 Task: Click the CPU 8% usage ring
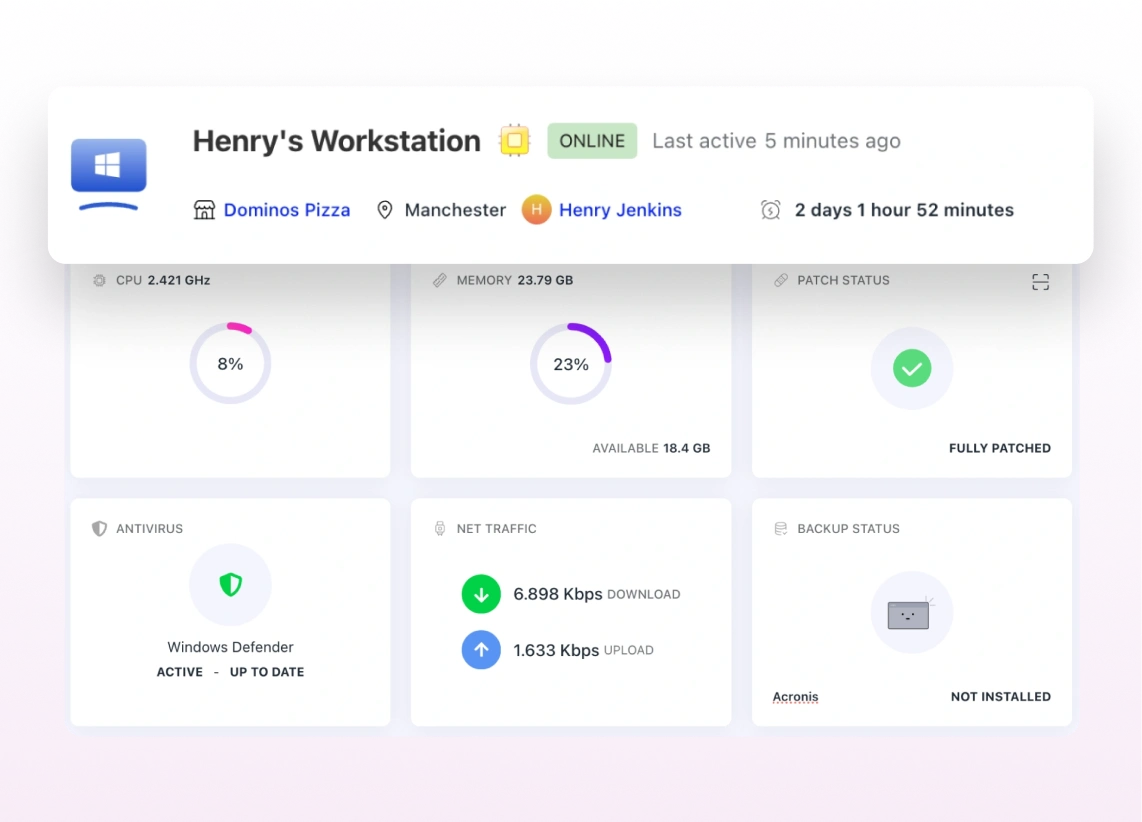pyautogui.click(x=230, y=364)
